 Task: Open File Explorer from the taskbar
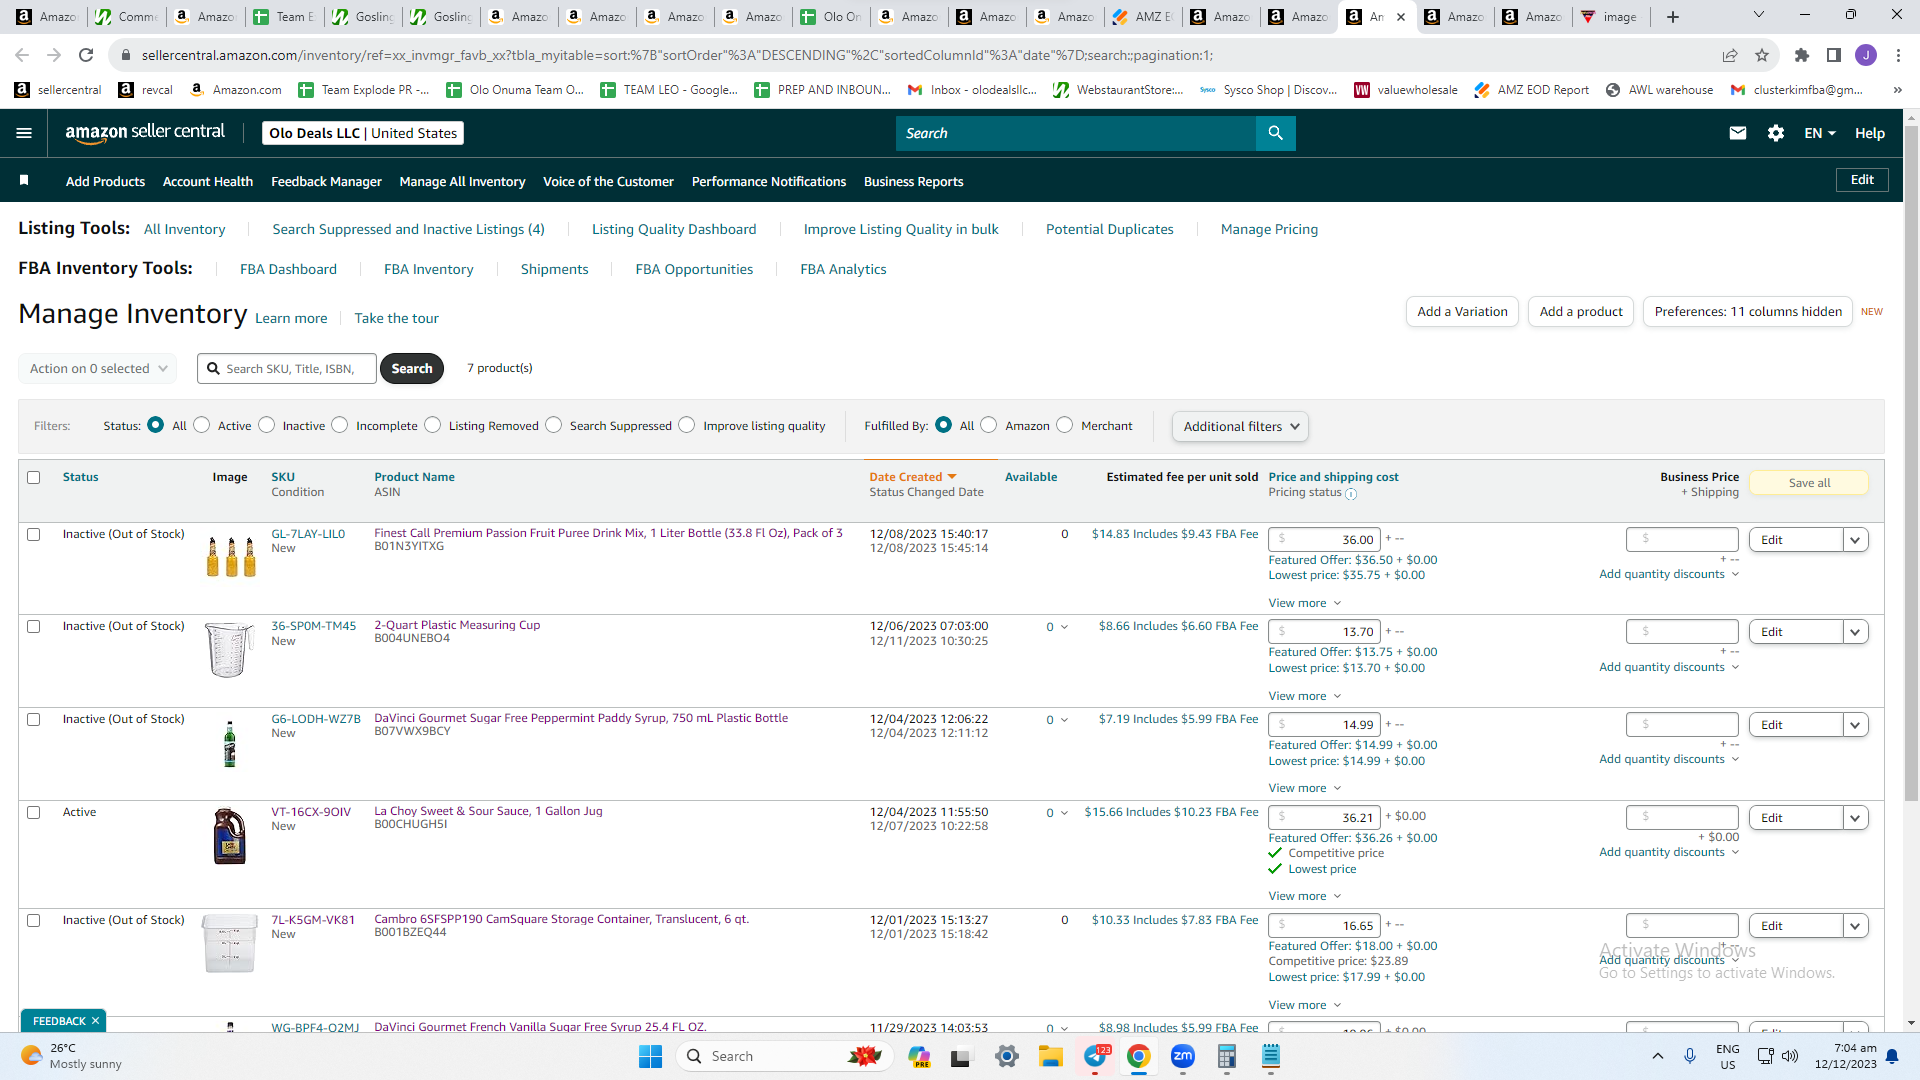(1050, 1056)
